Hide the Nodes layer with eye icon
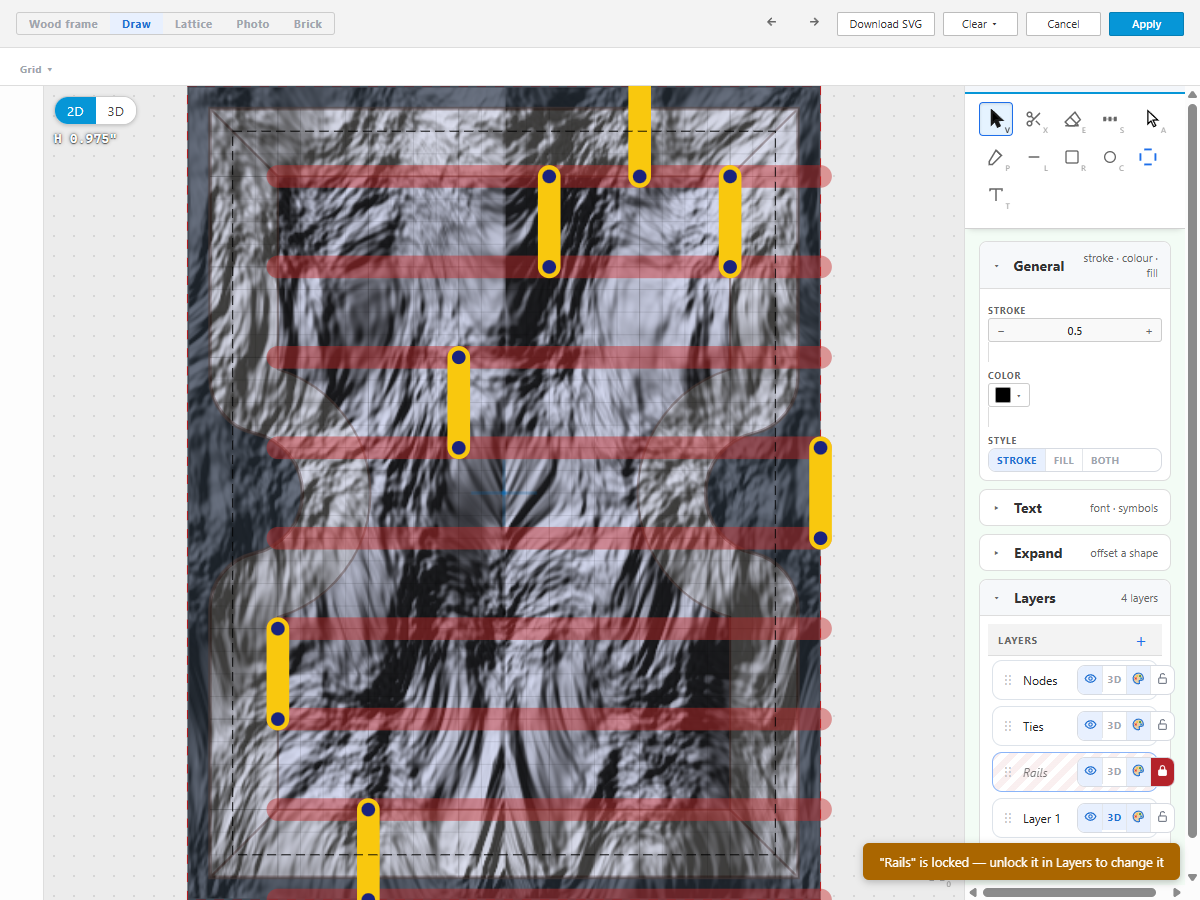 (1090, 680)
